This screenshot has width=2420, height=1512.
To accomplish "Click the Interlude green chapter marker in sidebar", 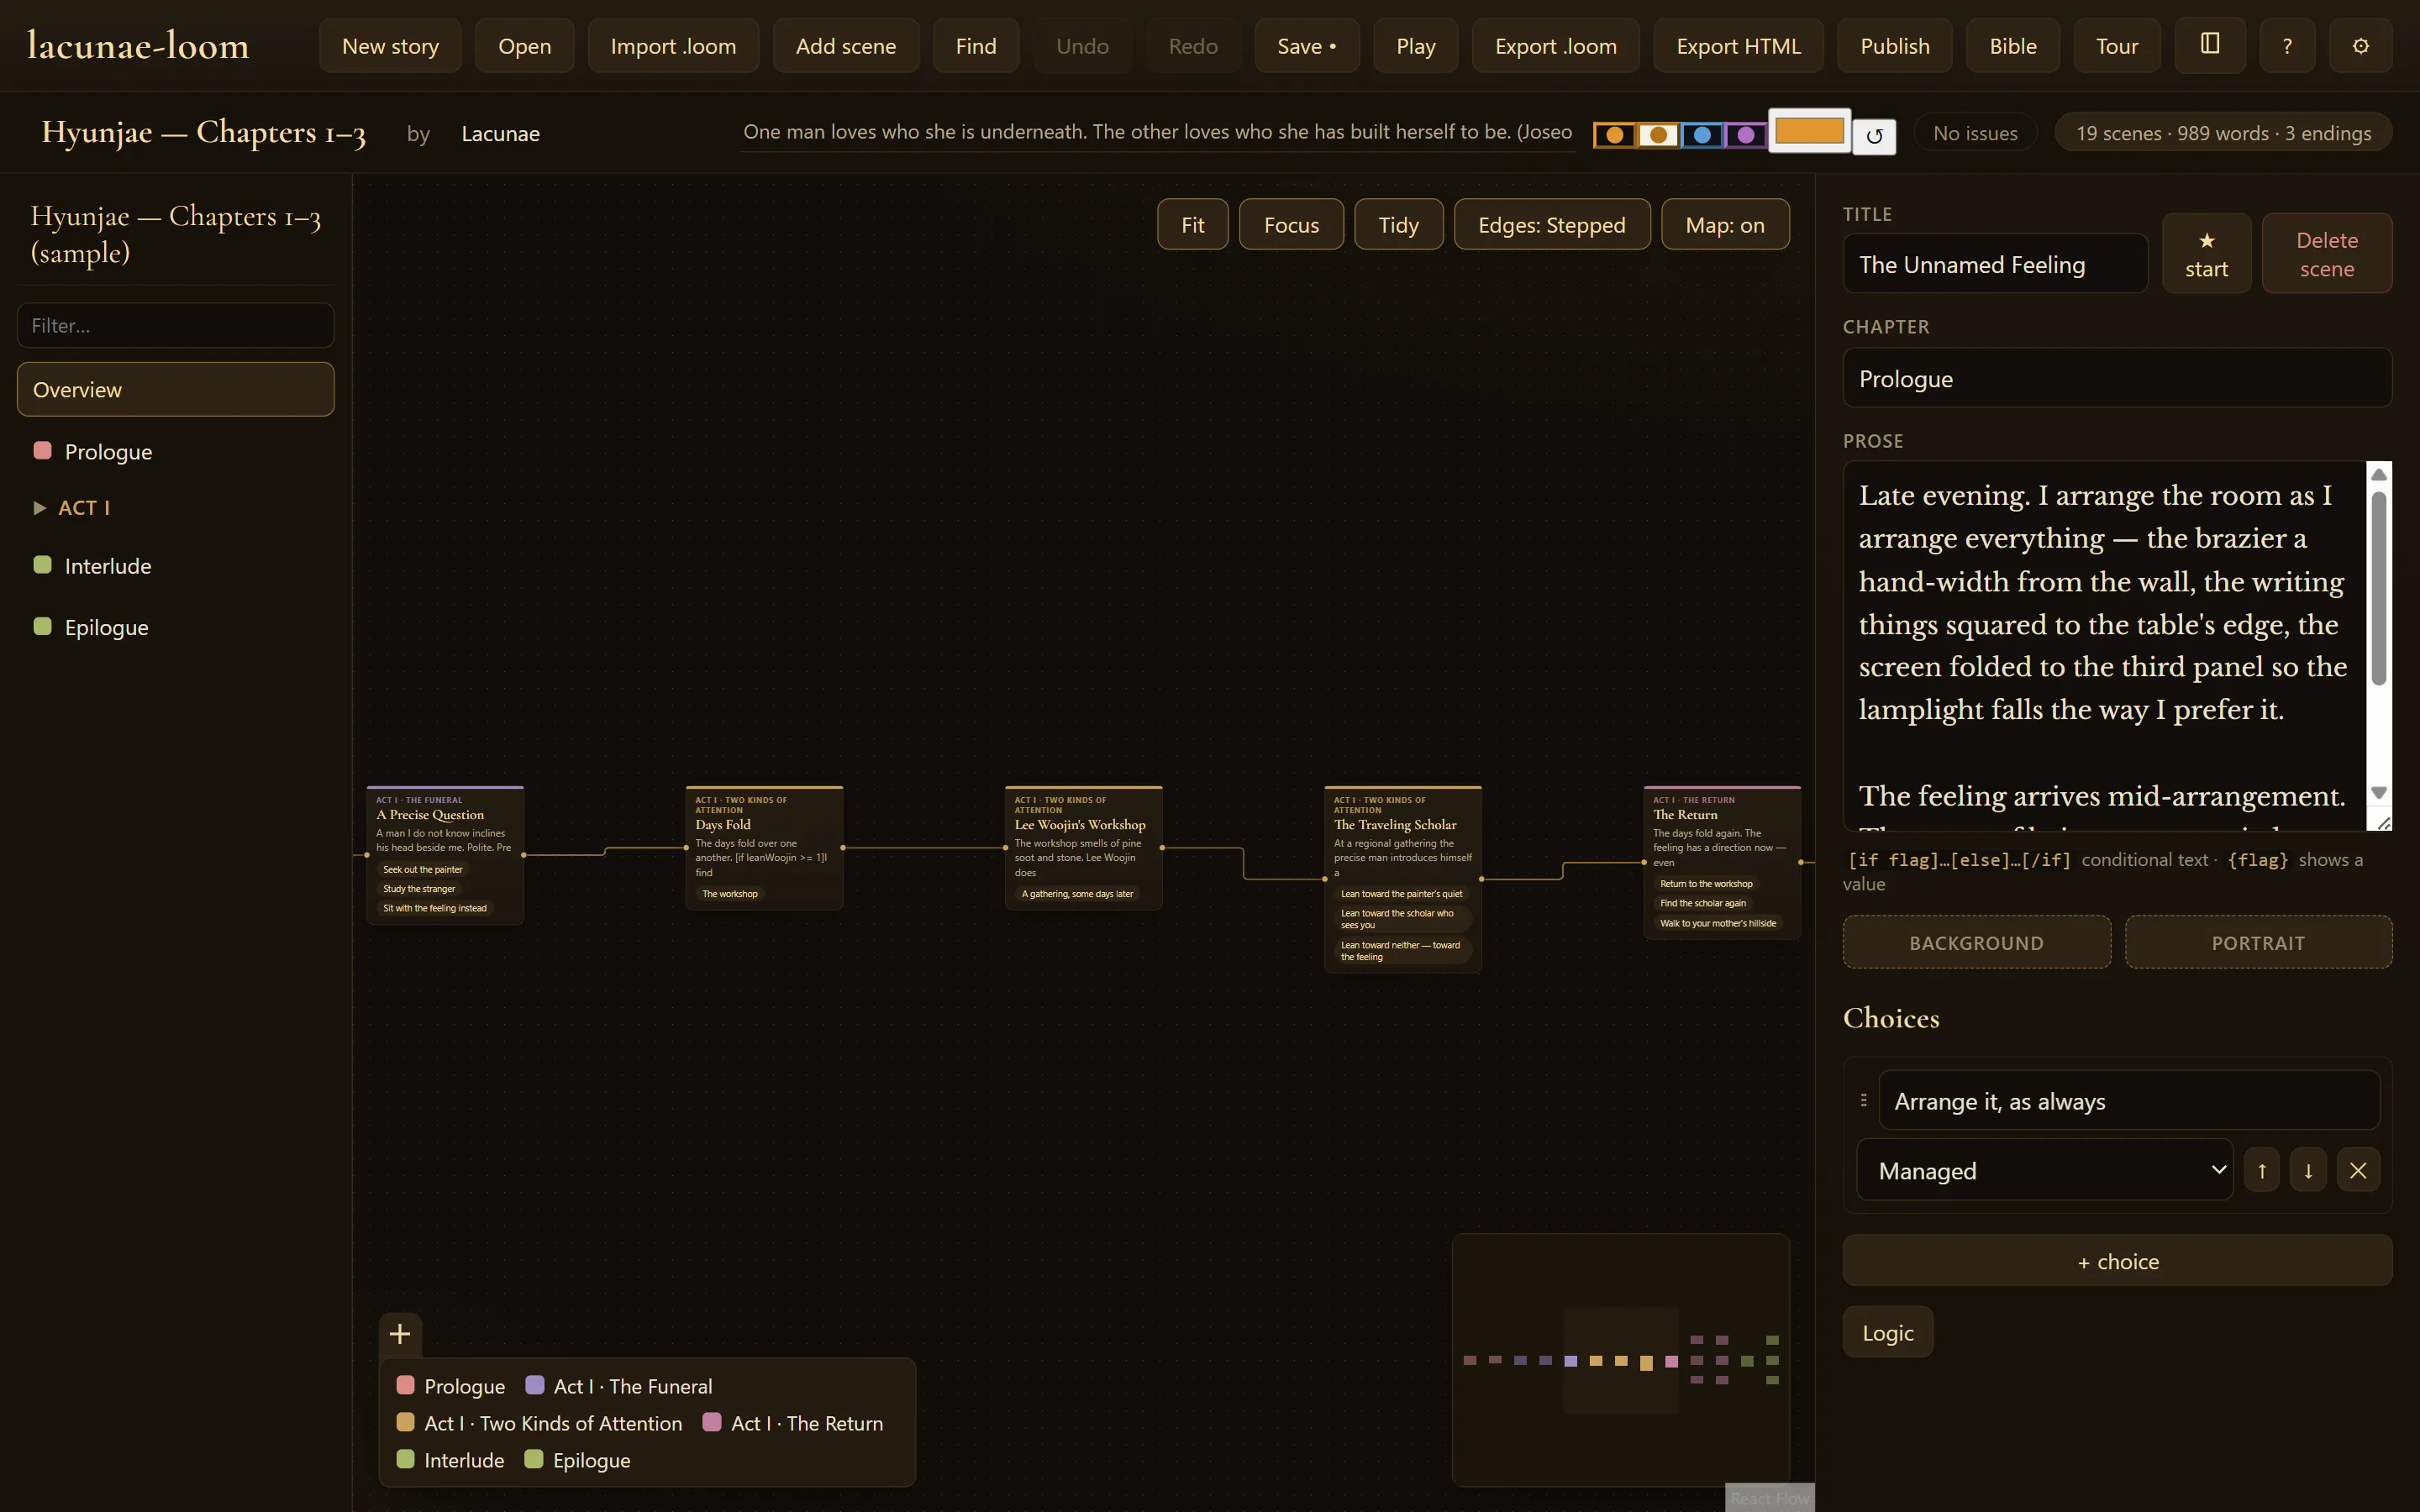I will click(42, 565).
